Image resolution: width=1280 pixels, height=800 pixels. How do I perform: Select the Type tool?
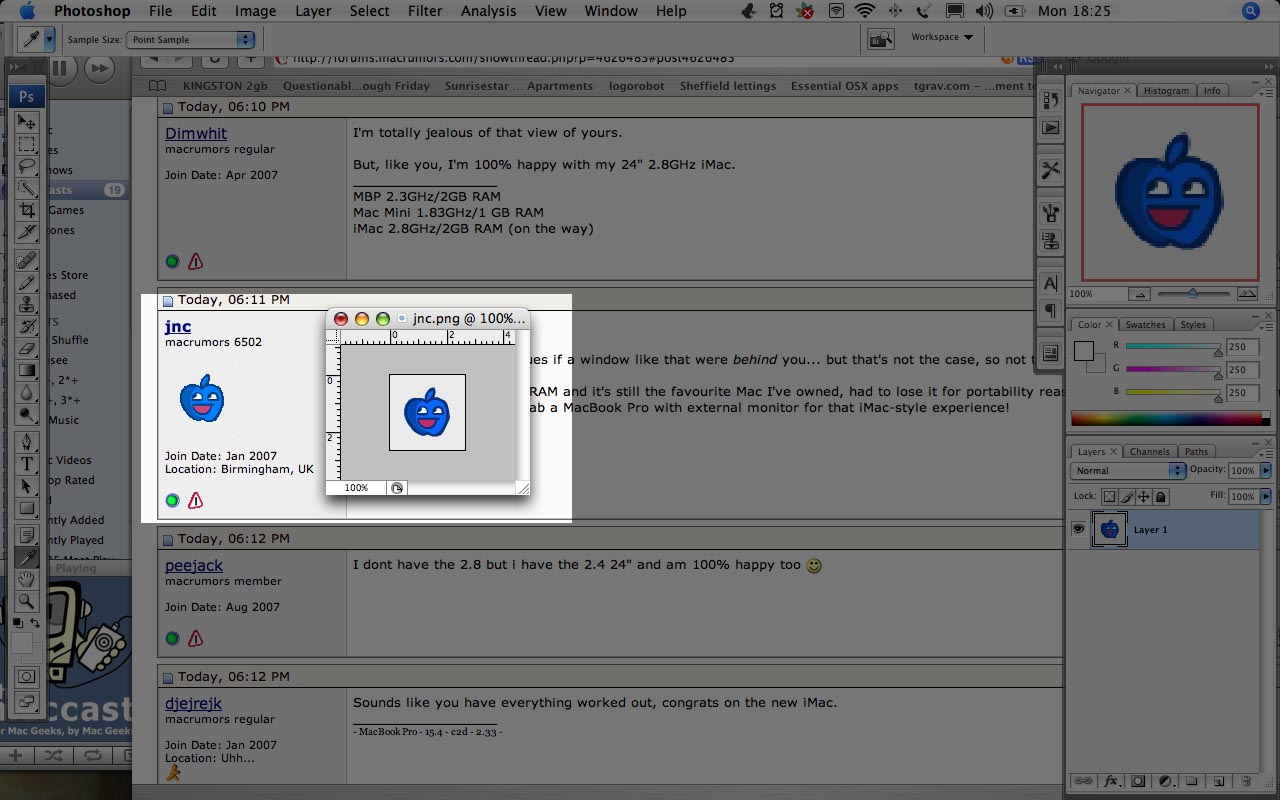pos(27,464)
